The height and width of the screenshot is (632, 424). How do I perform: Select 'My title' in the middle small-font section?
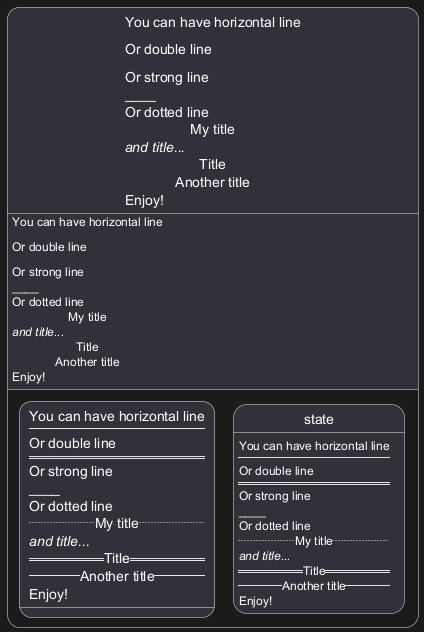[x=87, y=317]
